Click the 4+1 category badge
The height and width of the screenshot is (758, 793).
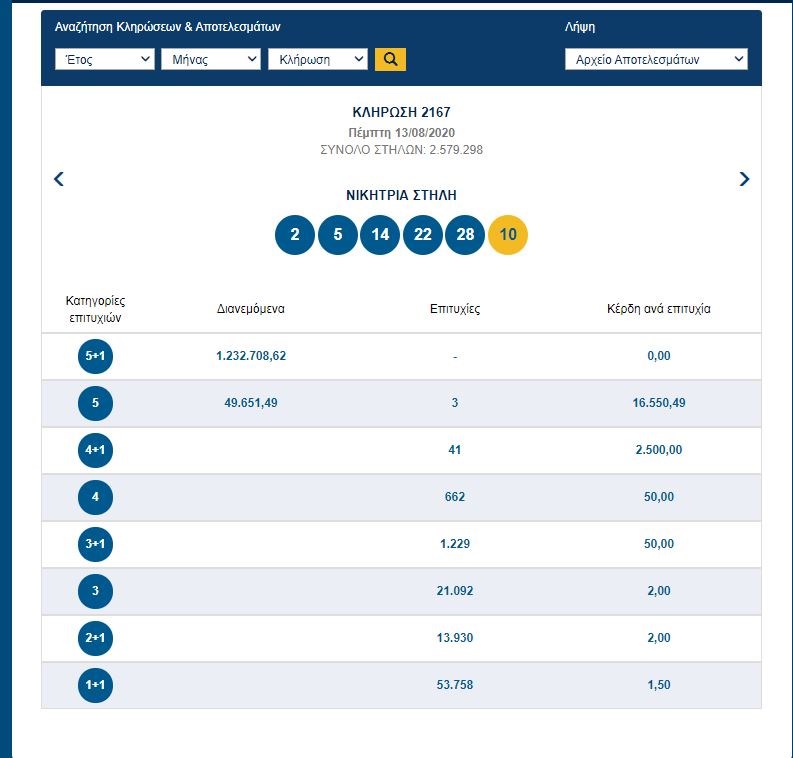pyautogui.click(x=95, y=450)
